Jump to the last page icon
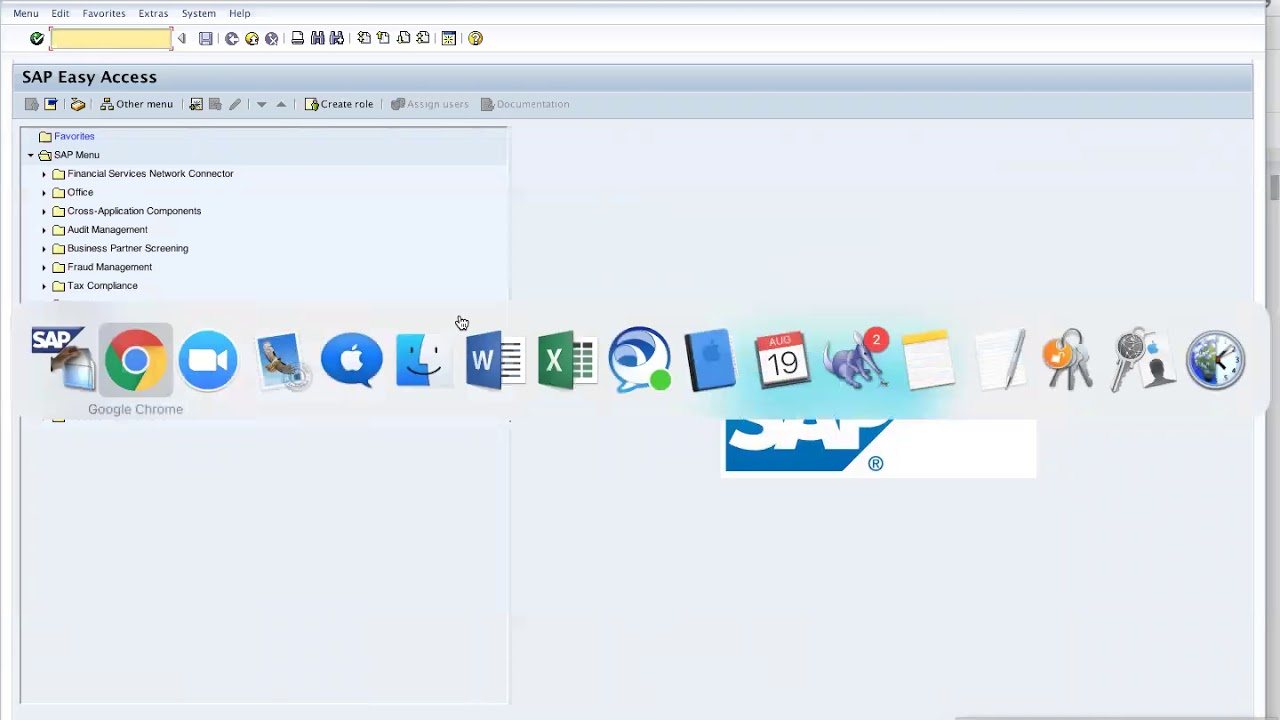 [x=423, y=38]
